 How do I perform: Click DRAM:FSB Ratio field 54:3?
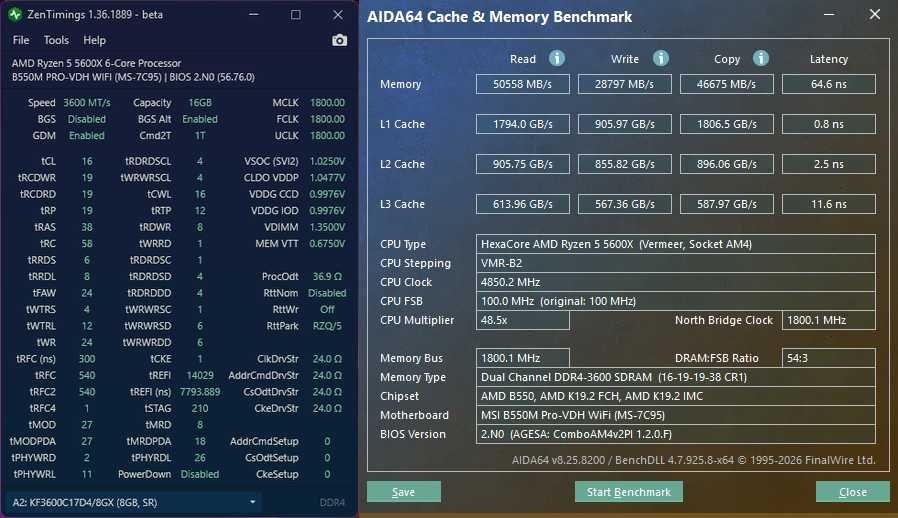(x=829, y=358)
